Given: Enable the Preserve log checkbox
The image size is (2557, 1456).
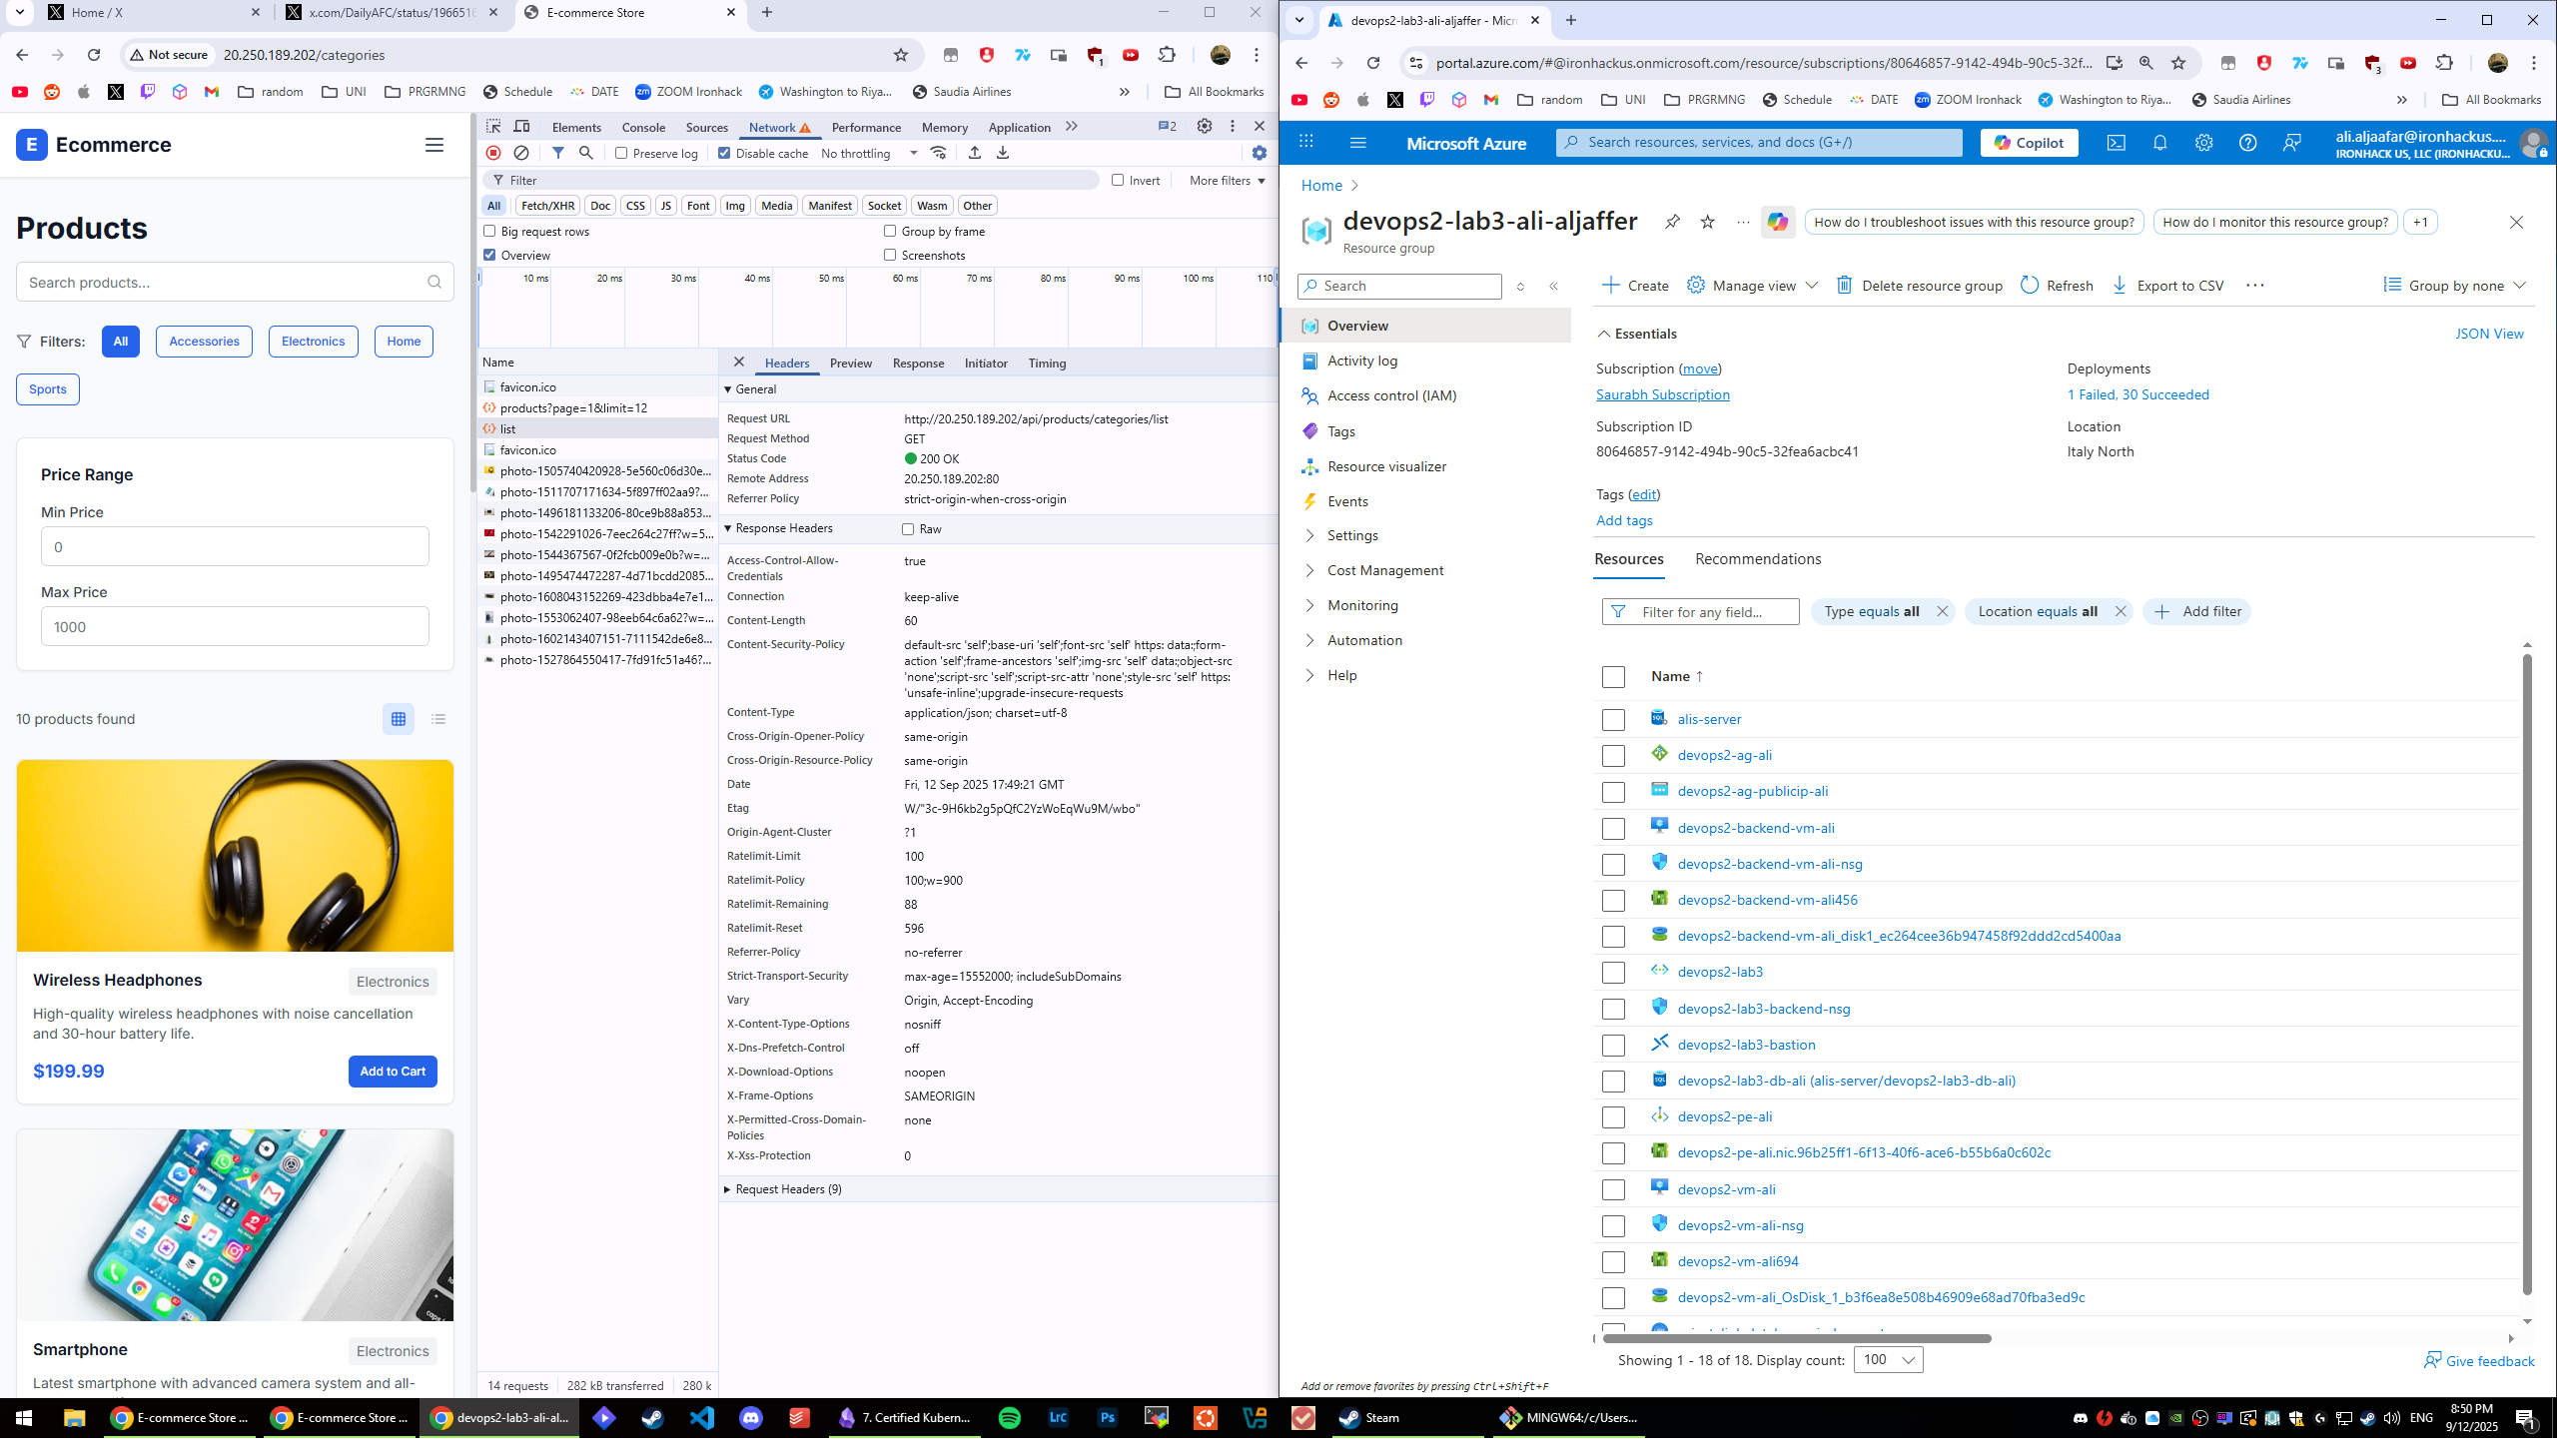Looking at the screenshot, I should click(622, 153).
